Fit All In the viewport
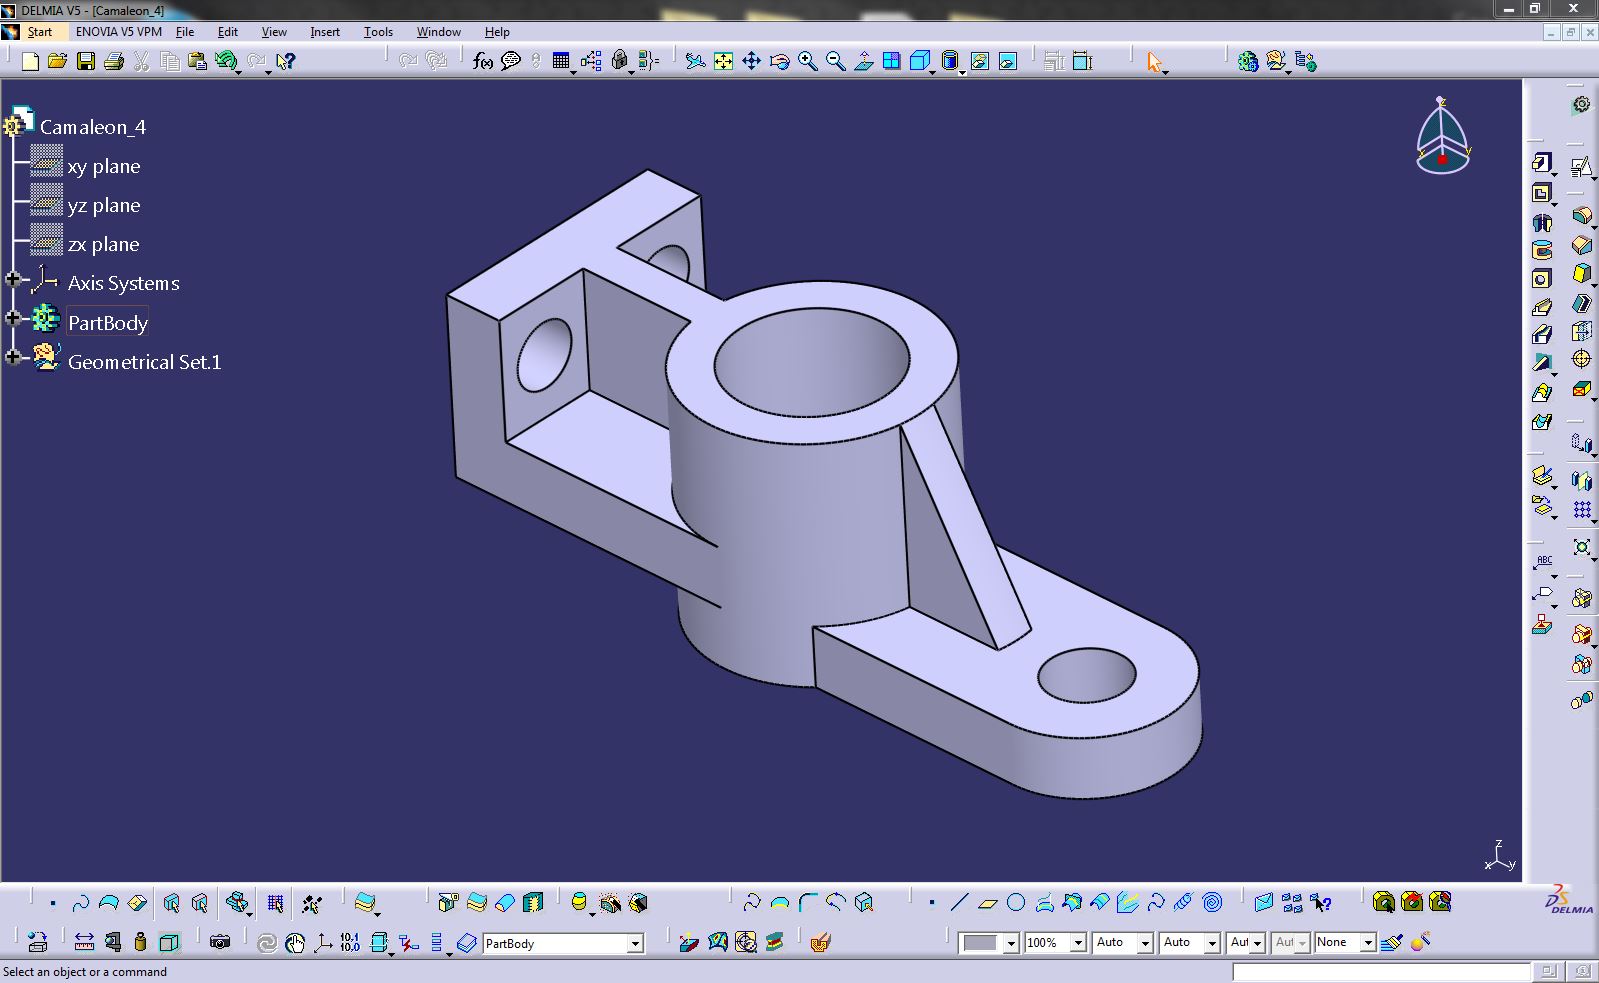1599x983 pixels. click(x=723, y=62)
